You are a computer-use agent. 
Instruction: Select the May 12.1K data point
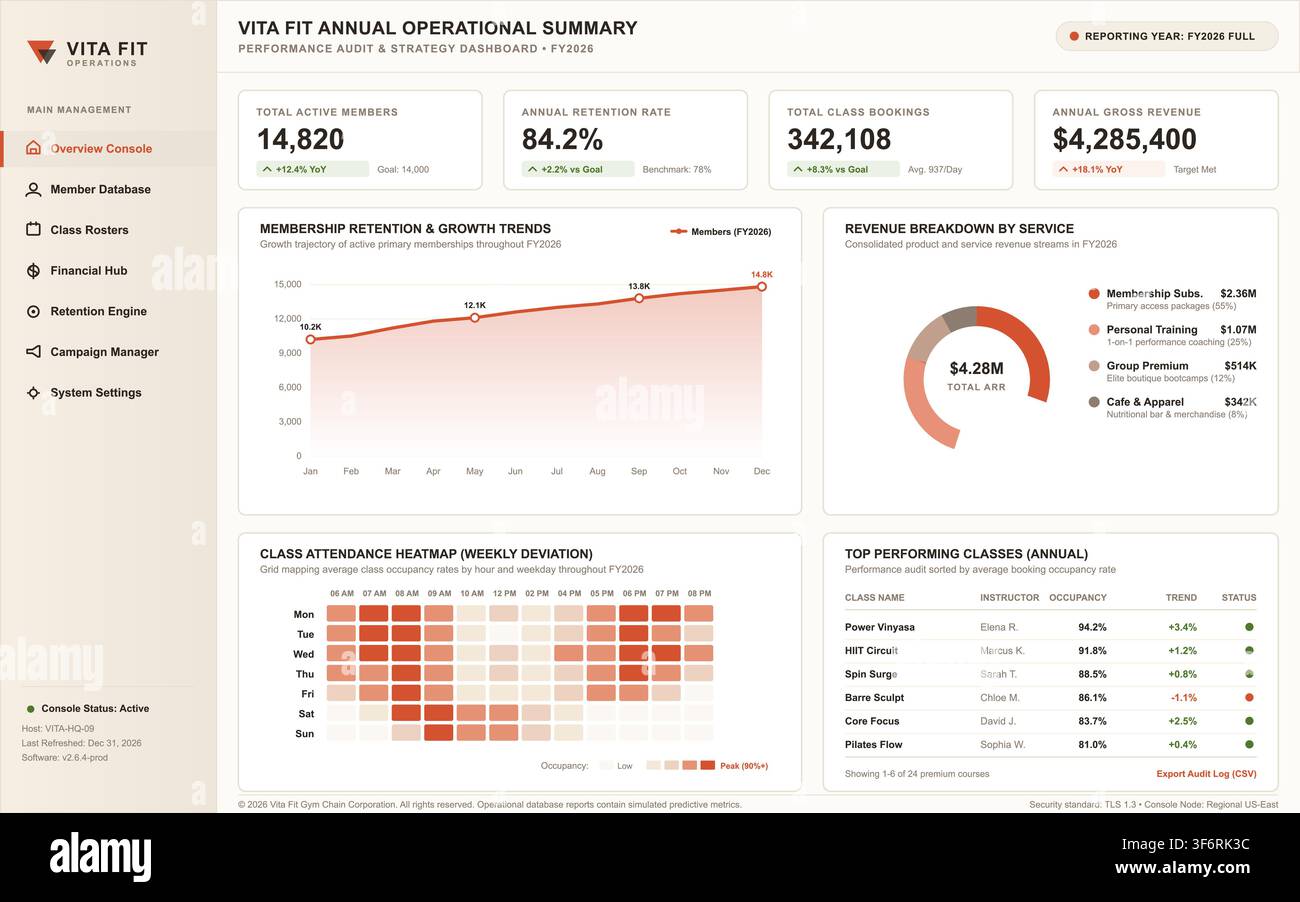[475, 317]
